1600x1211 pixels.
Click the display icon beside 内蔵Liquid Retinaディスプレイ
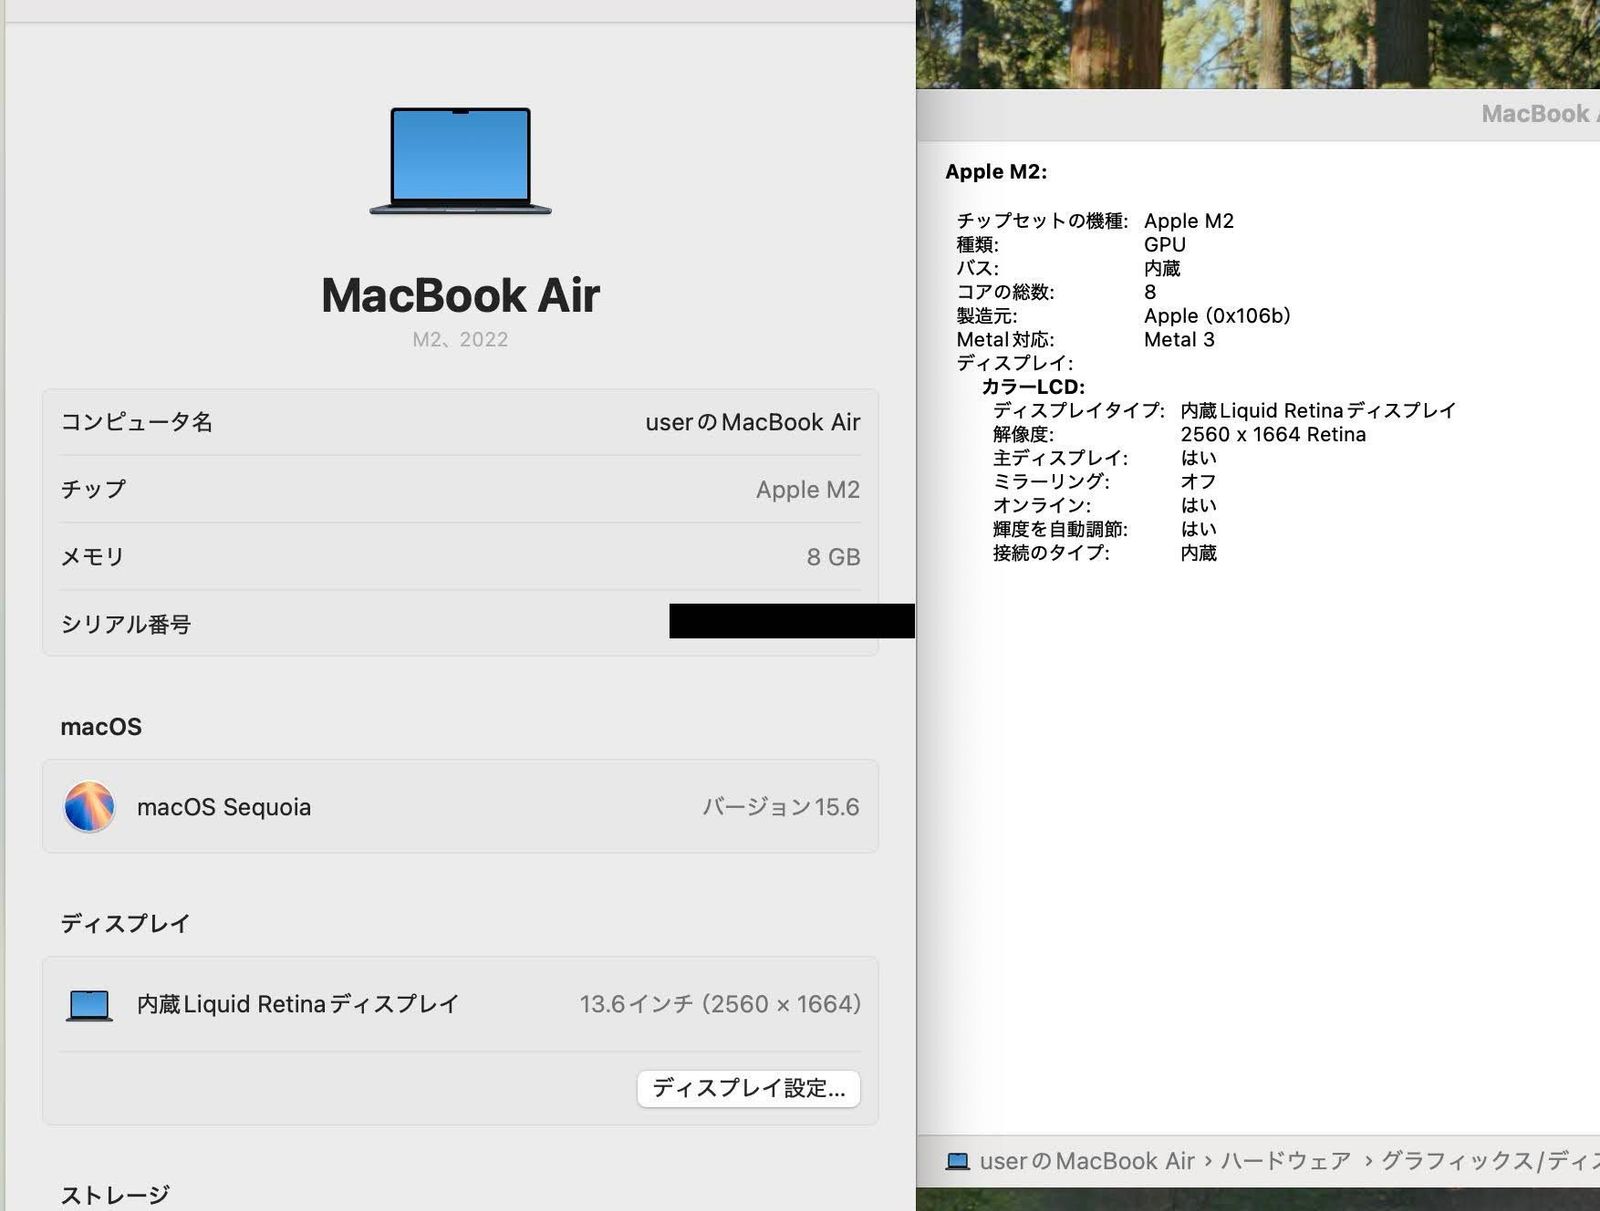pos(90,1004)
